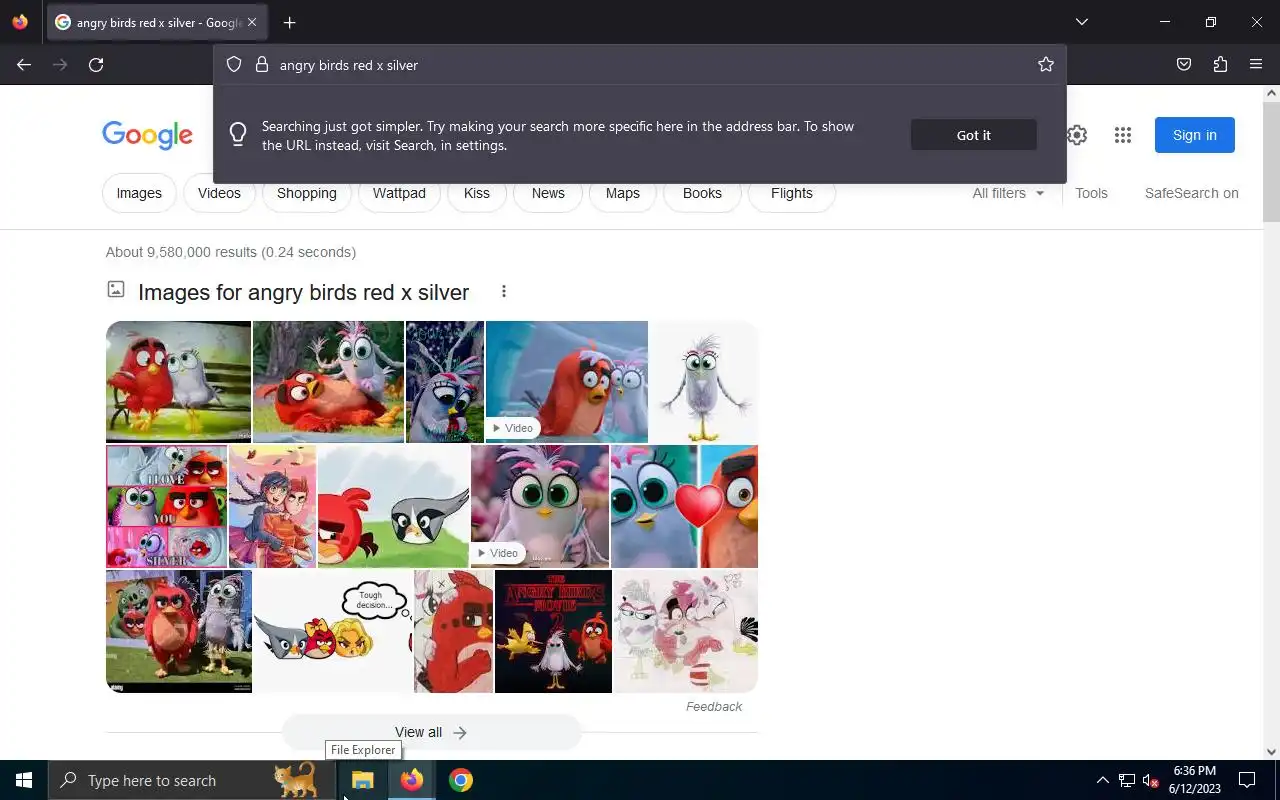Viewport: 1280px width, 800px height.
Task: Launch File Explorer from the taskbar
Action: pyautogui.click(x=362, y=780)
